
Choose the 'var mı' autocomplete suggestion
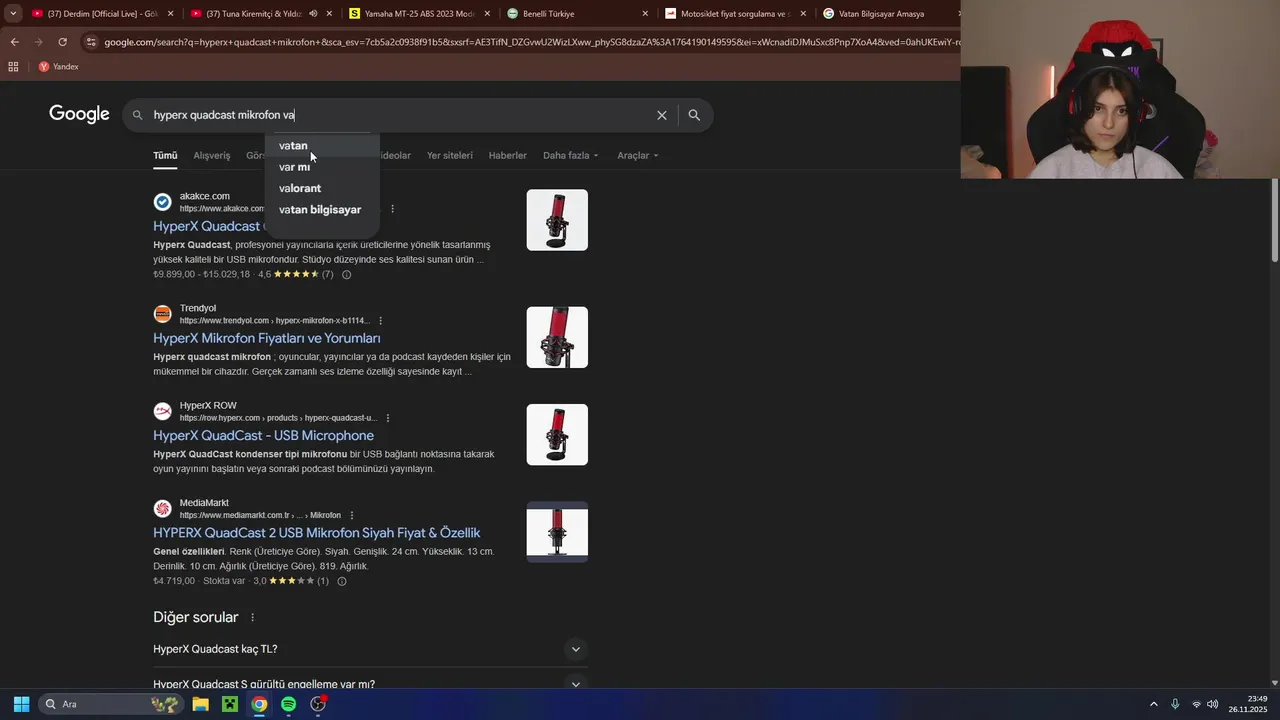click(x=322, y=167)
